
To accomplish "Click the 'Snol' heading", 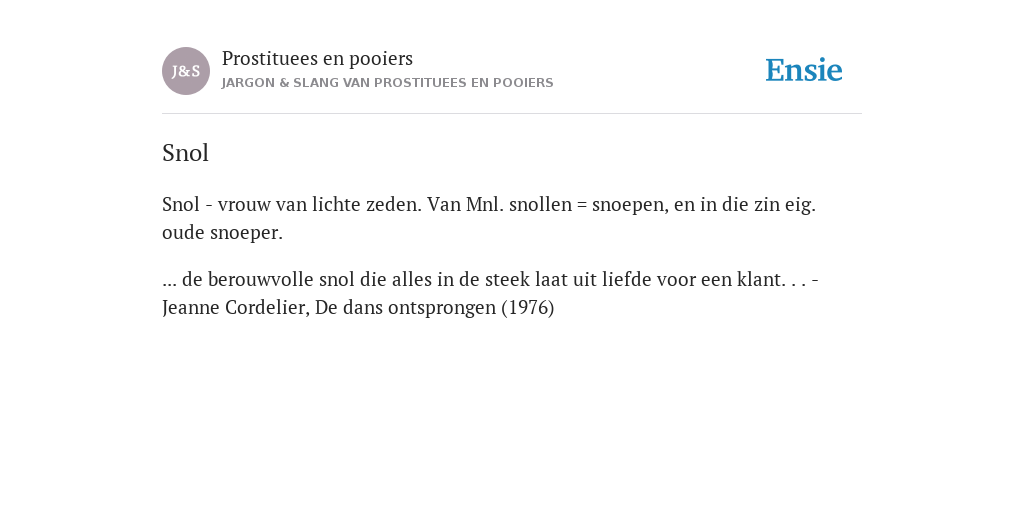I will click(x=185, y=153).
